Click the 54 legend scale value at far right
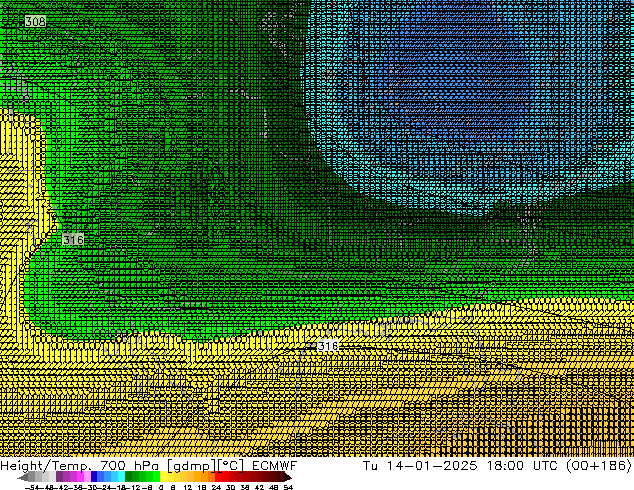This screenshot has height=490, width=634. [288, 488]
